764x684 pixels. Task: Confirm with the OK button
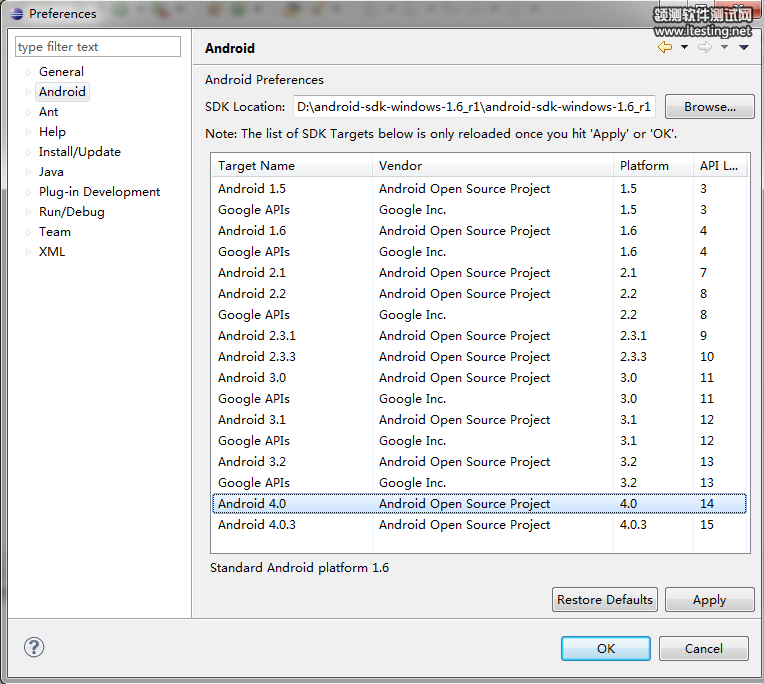point(606,648)
